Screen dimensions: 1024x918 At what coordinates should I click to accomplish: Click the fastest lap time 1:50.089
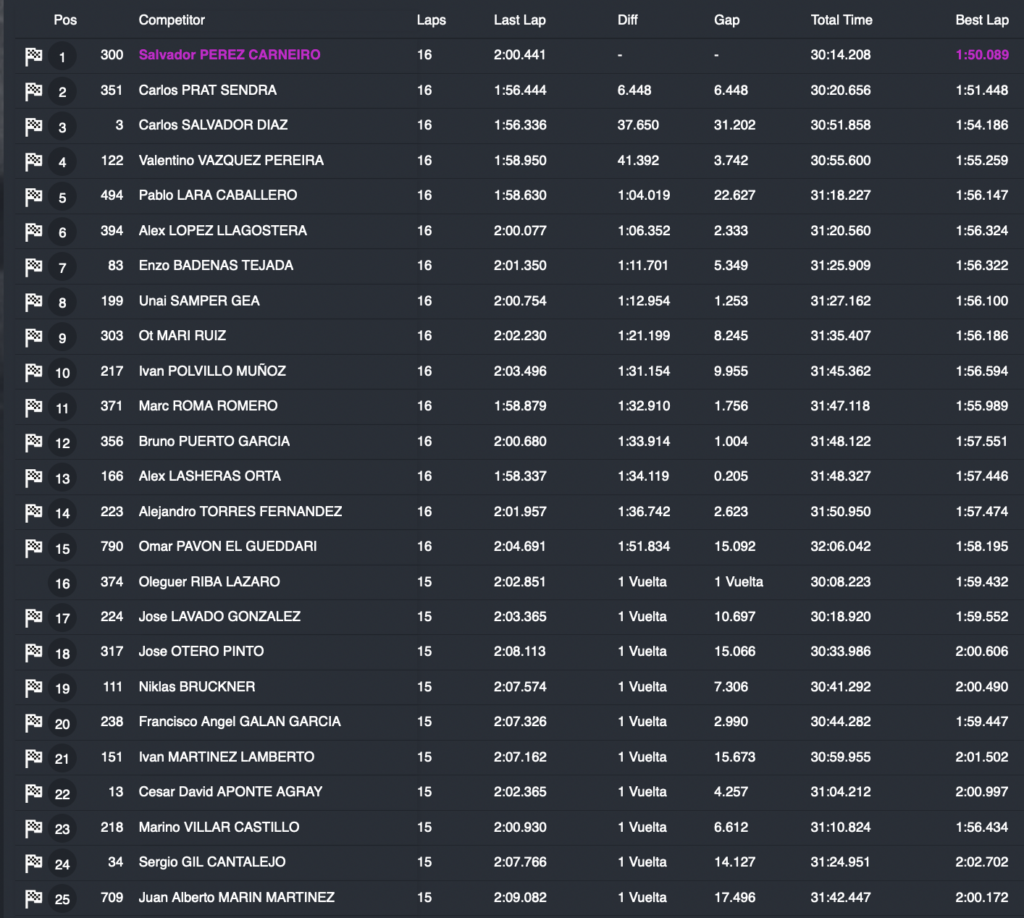(x=981, y=55)
